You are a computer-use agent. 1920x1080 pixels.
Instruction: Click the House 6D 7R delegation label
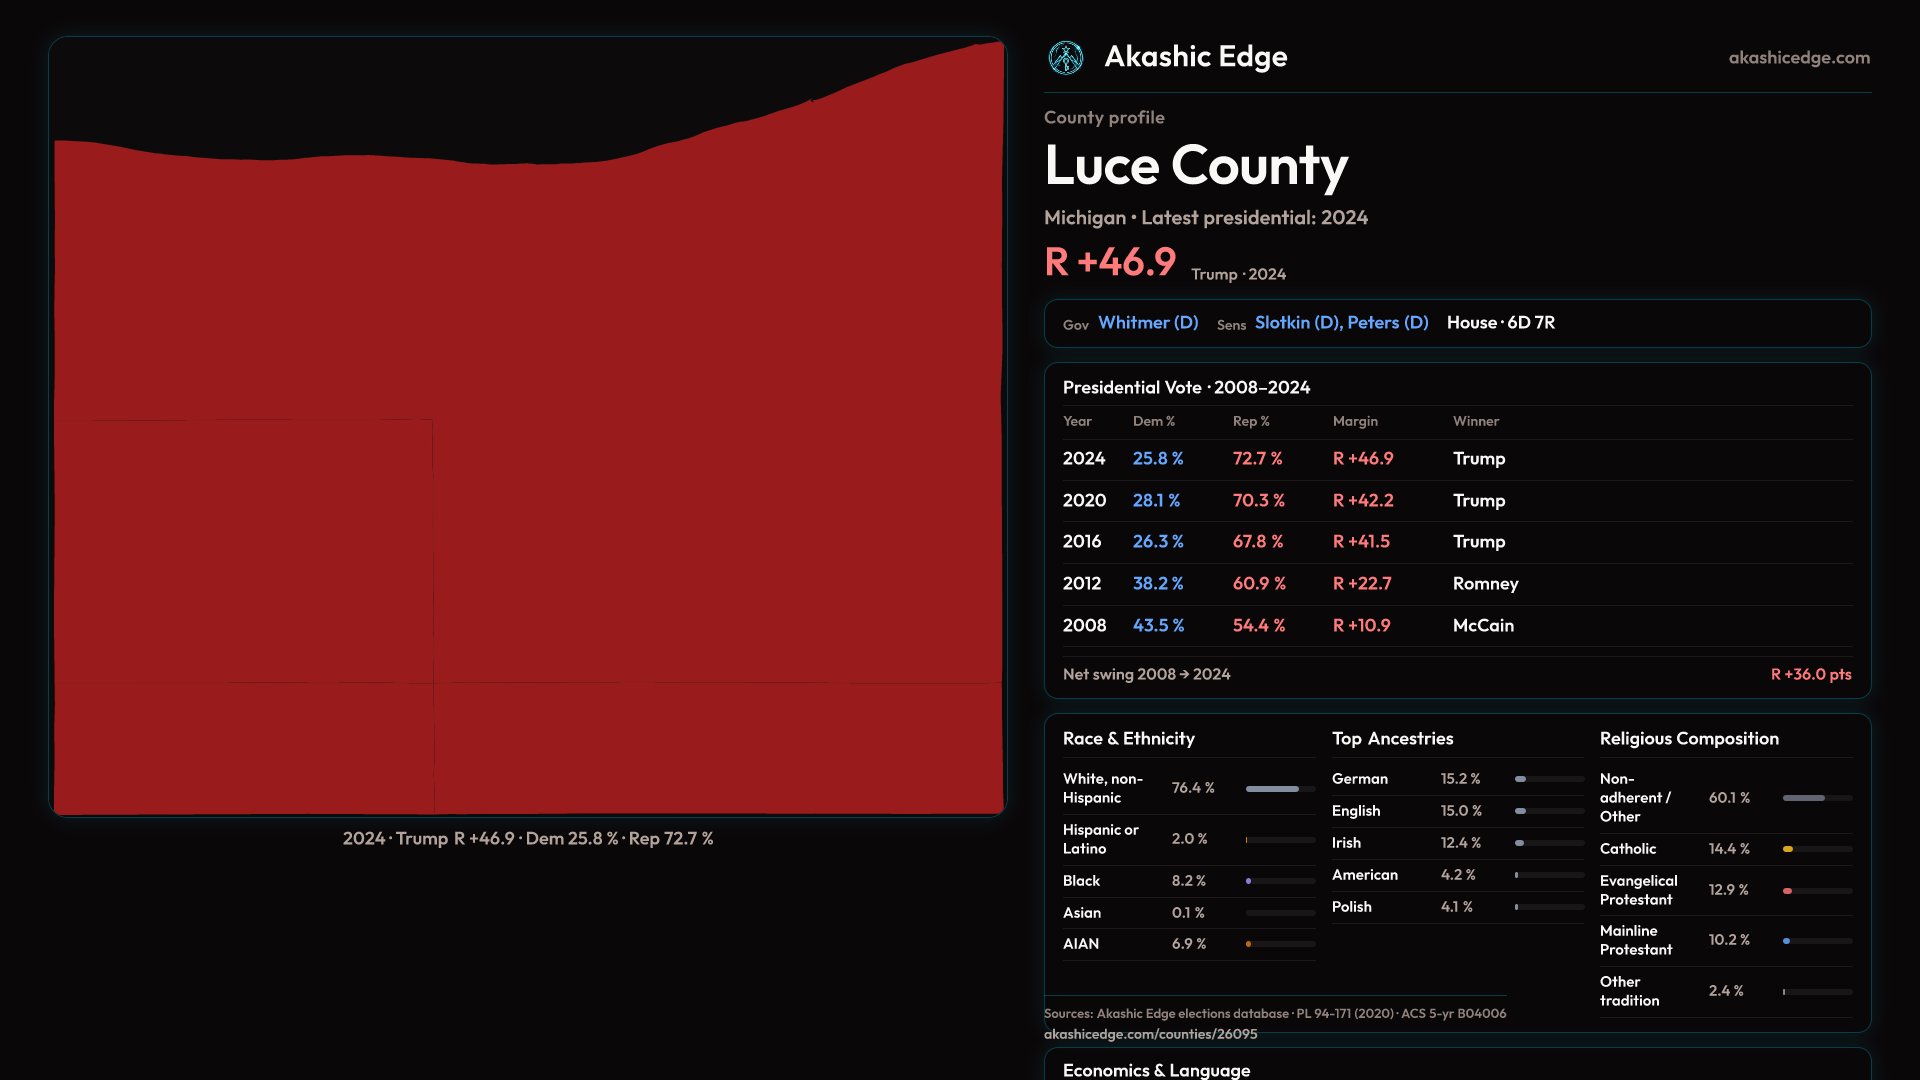click(x=1500, y=323)
